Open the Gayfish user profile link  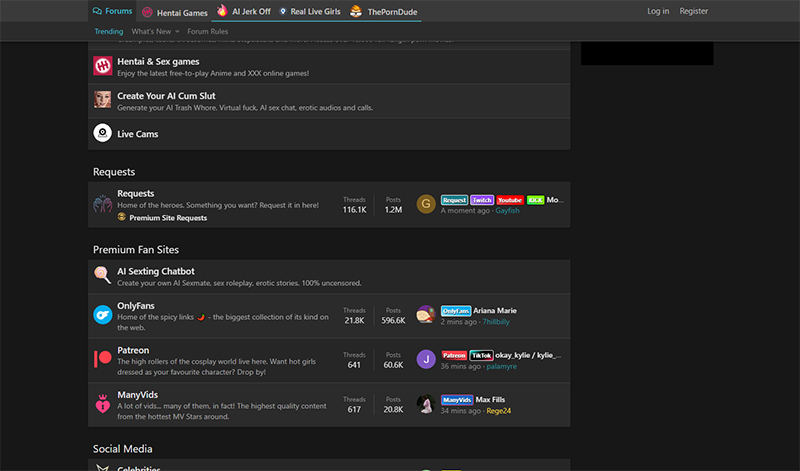pos(507,210)
